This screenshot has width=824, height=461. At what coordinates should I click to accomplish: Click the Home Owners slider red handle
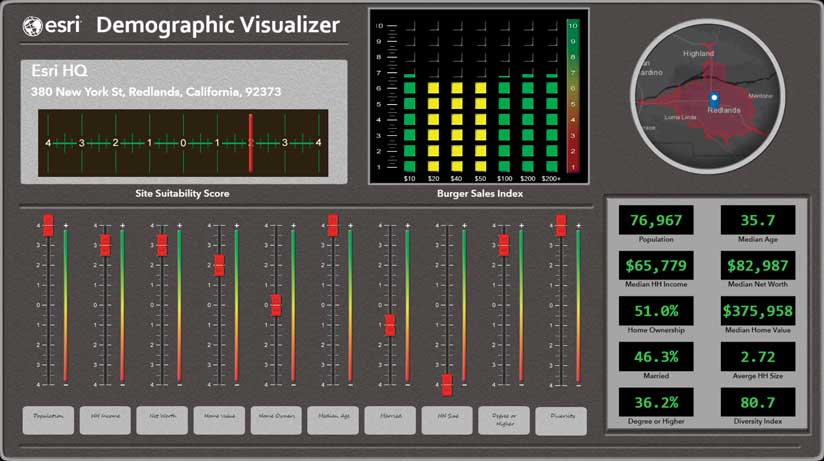276,305
